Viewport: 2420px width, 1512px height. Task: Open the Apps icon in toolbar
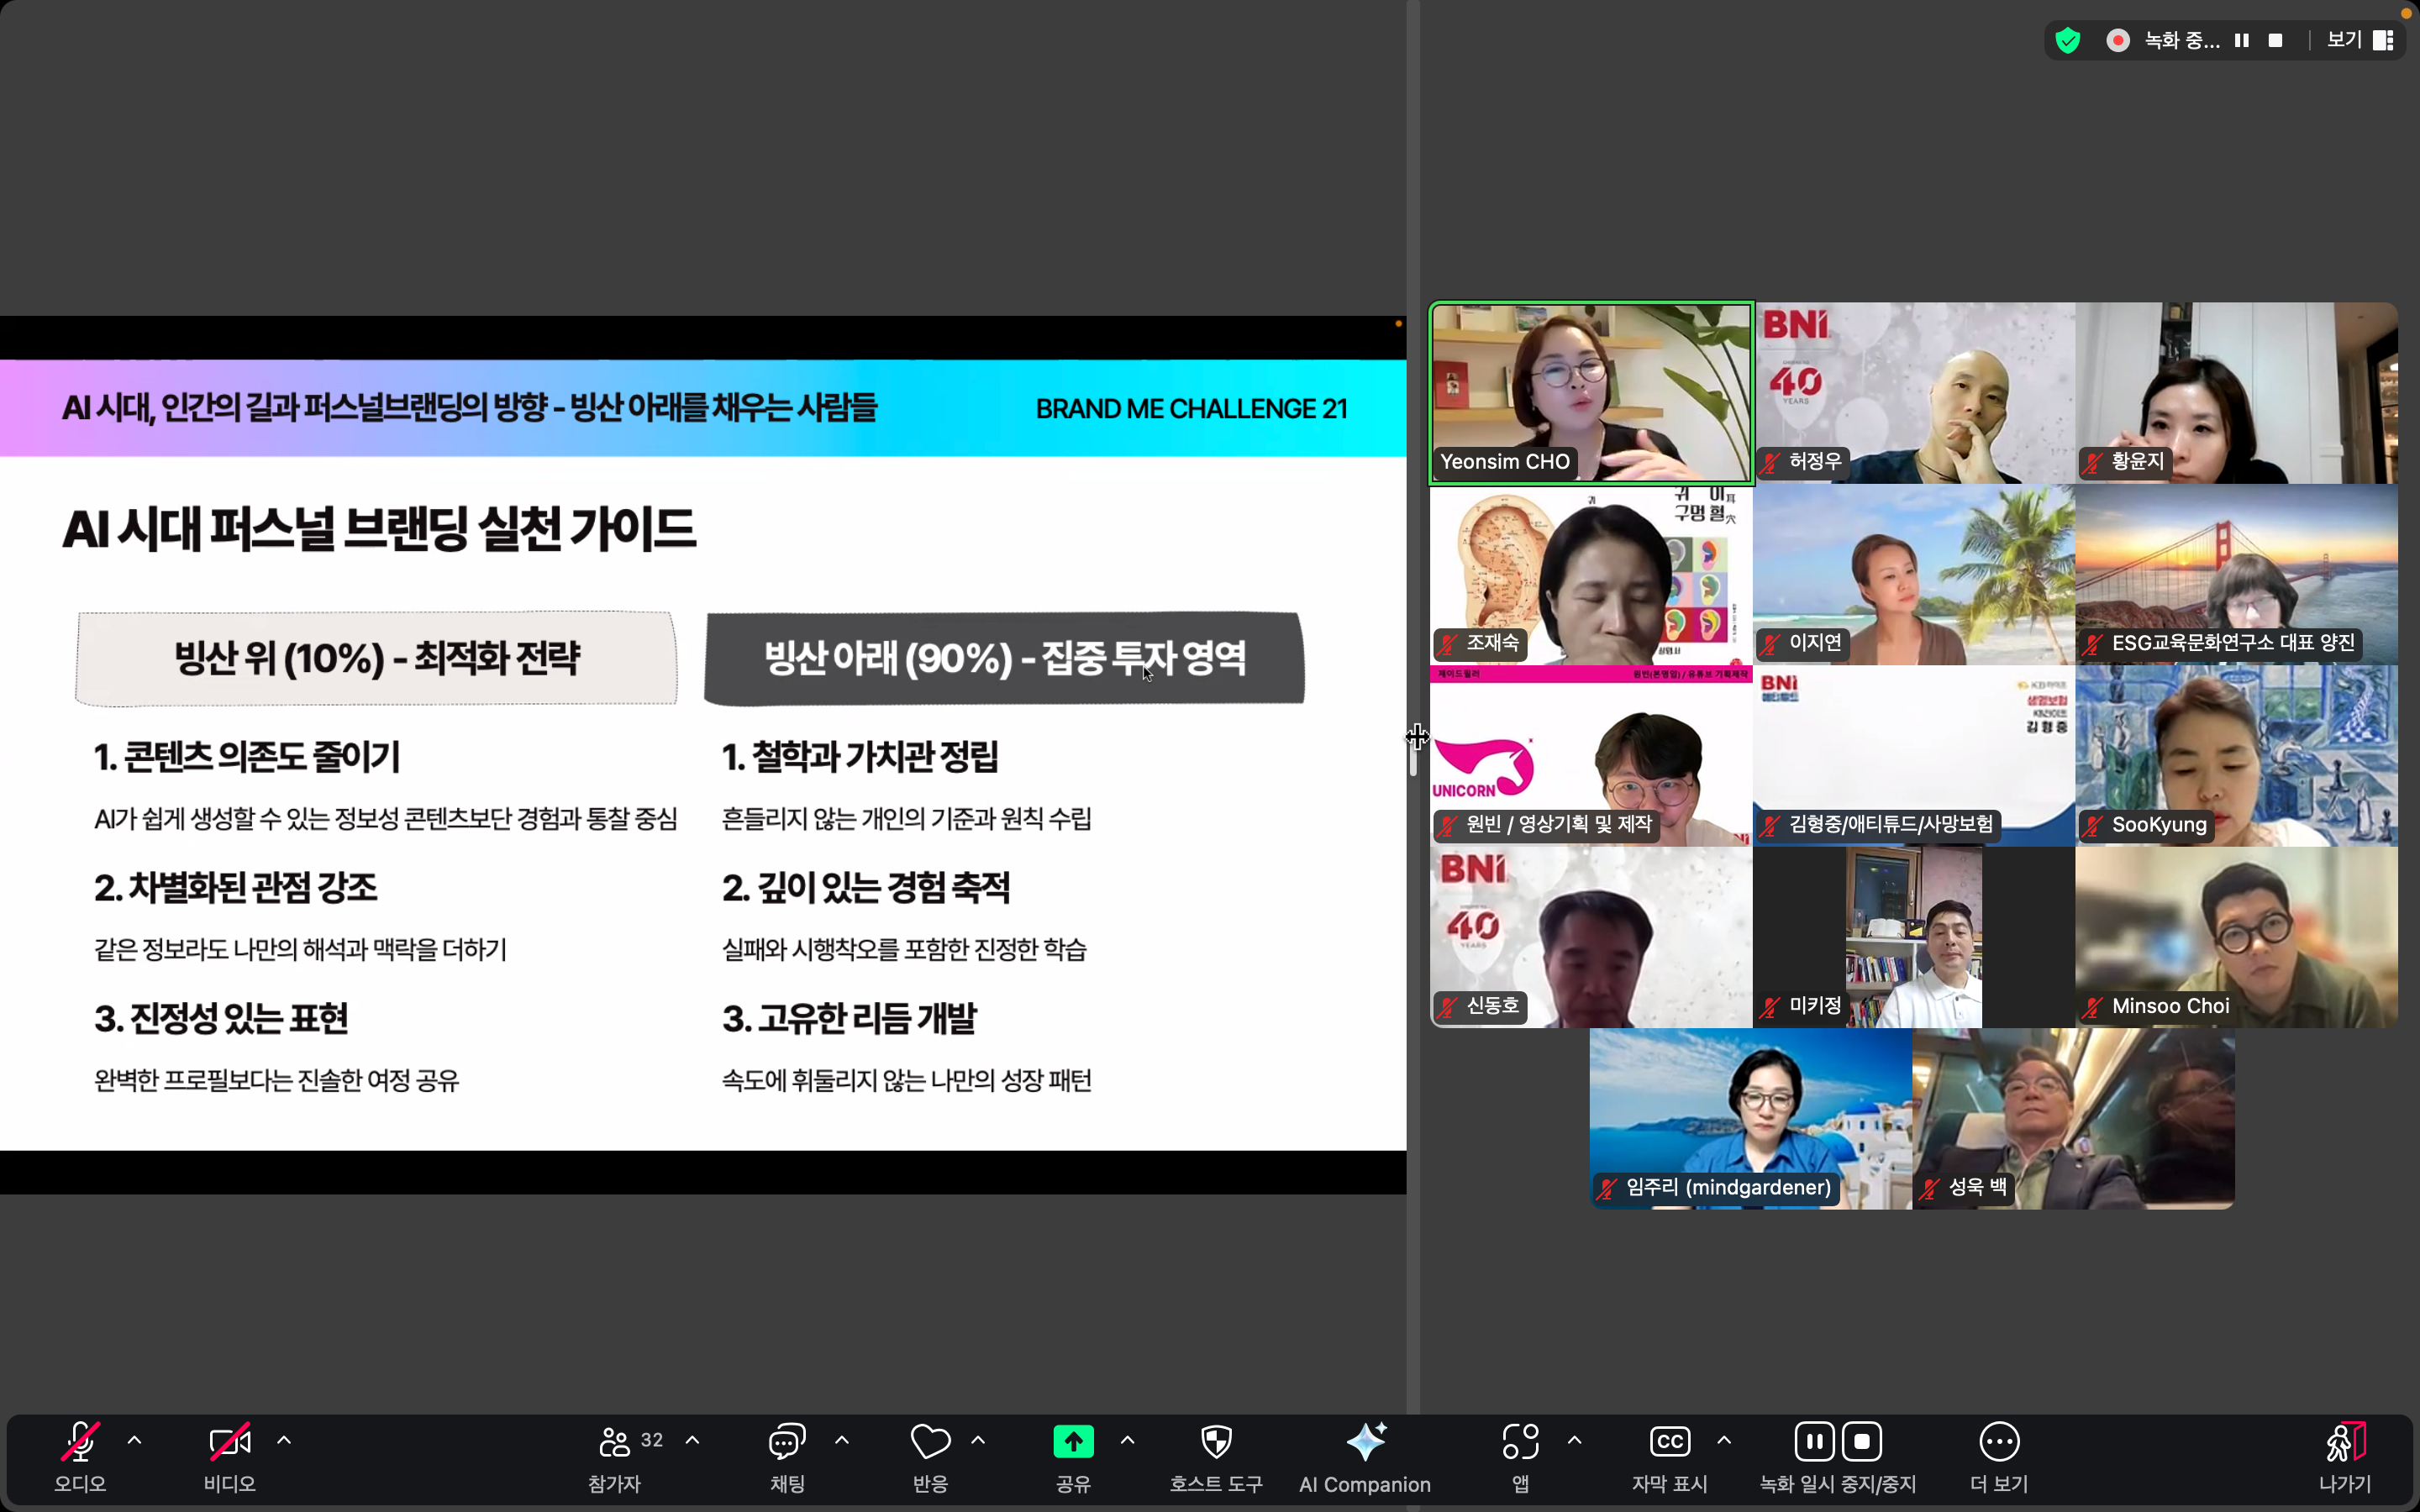(1520, 1442)
